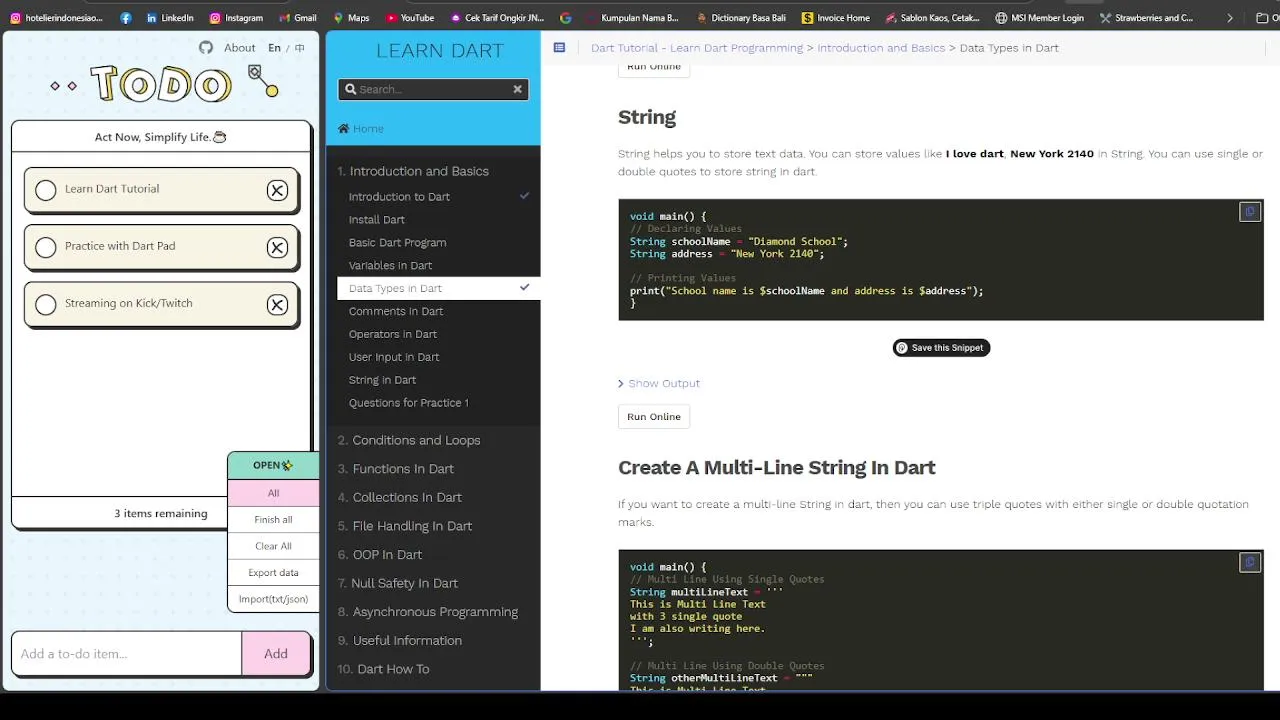Expand Functions In Dart section
This screenshot has width=1280, height=720.
click(395, 469)
